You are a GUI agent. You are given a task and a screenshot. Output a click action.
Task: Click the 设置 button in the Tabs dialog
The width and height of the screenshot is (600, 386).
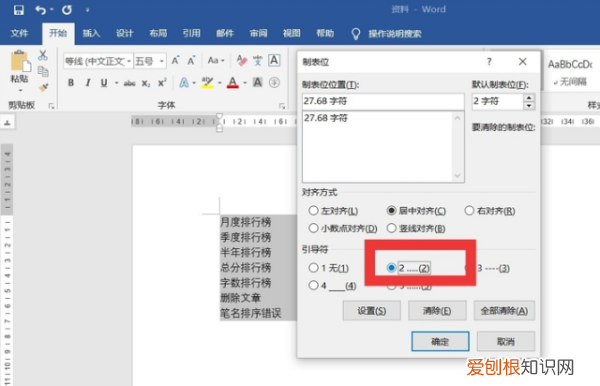click(372, 311)
